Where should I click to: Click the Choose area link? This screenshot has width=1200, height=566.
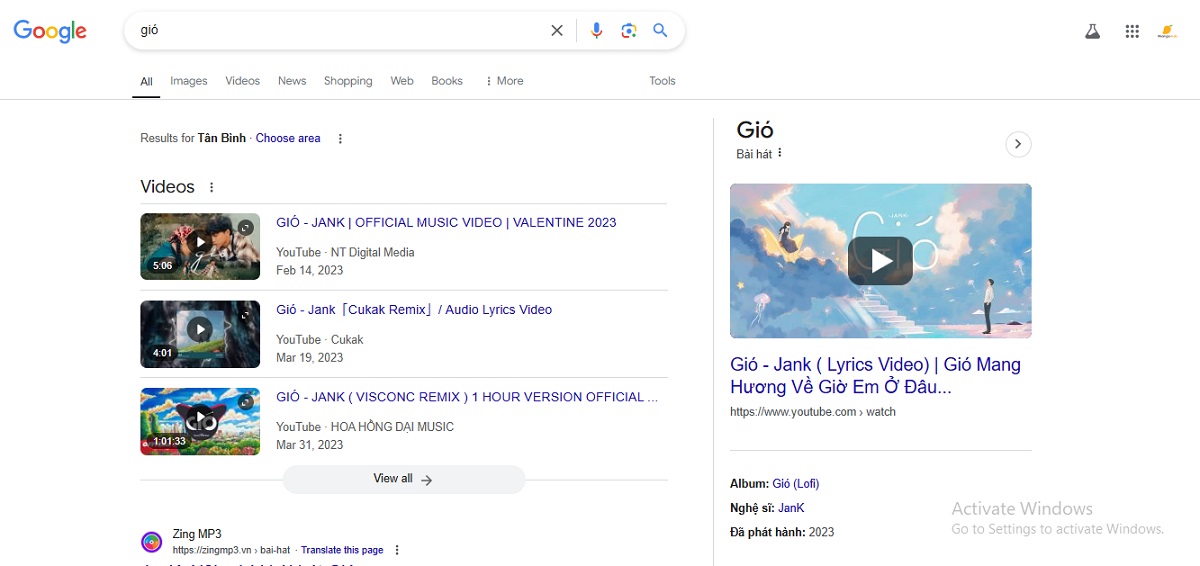pyautogui.click(x=288, y=139)
